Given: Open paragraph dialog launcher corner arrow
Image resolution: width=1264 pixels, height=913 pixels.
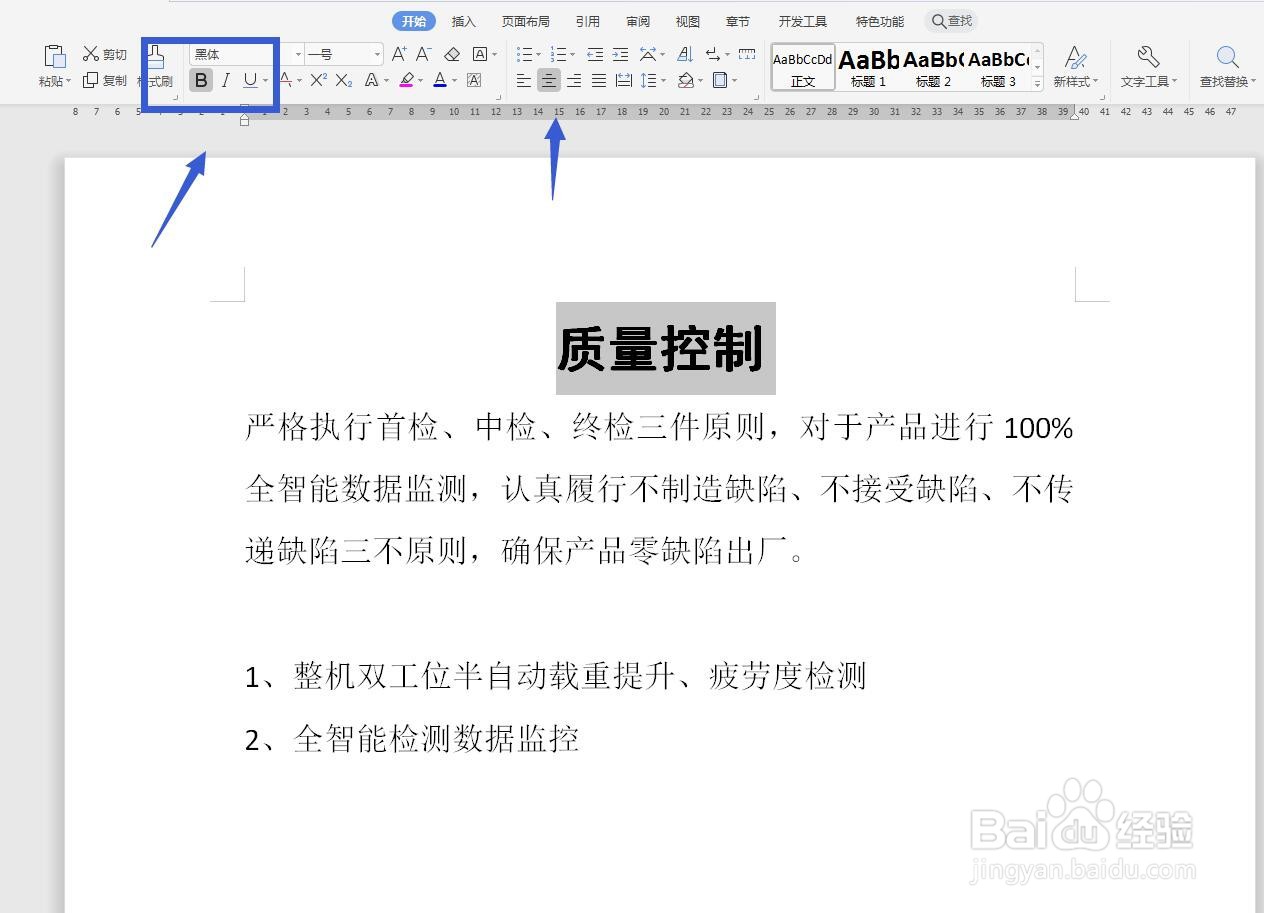Looking at the screenshot, I should coord(756,97).
